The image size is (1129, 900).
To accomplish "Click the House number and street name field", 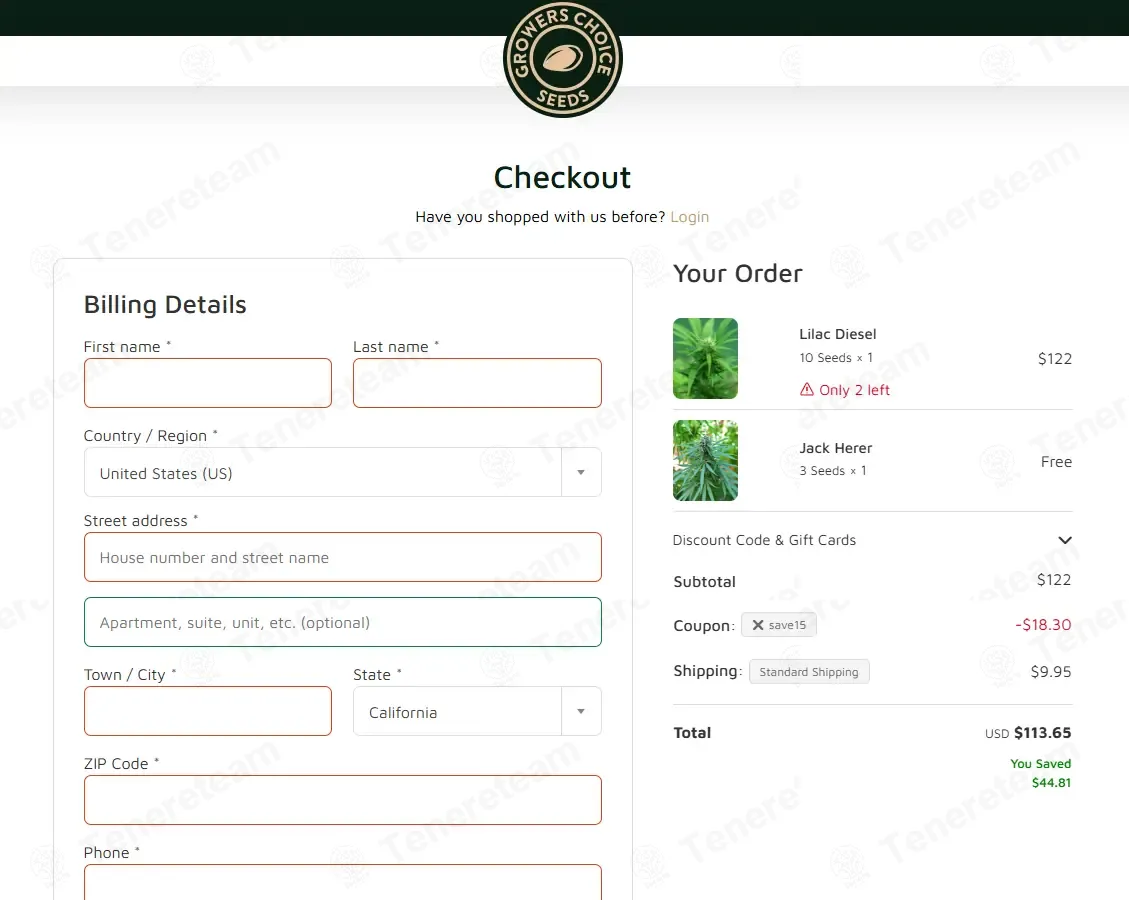I will click(343, 557).
